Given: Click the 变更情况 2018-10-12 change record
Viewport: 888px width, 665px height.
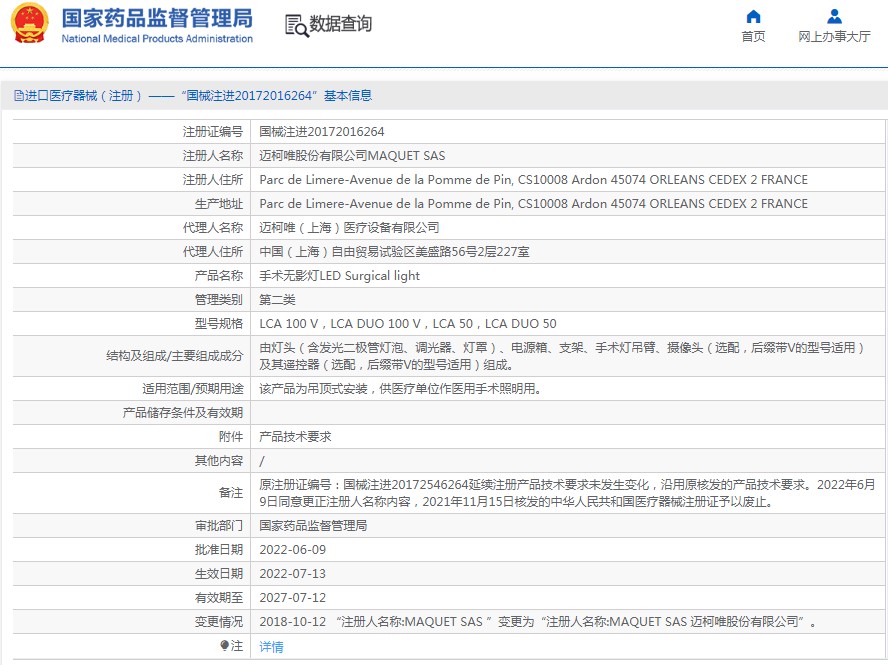Looking at the screenshot, I should [538, 621].
